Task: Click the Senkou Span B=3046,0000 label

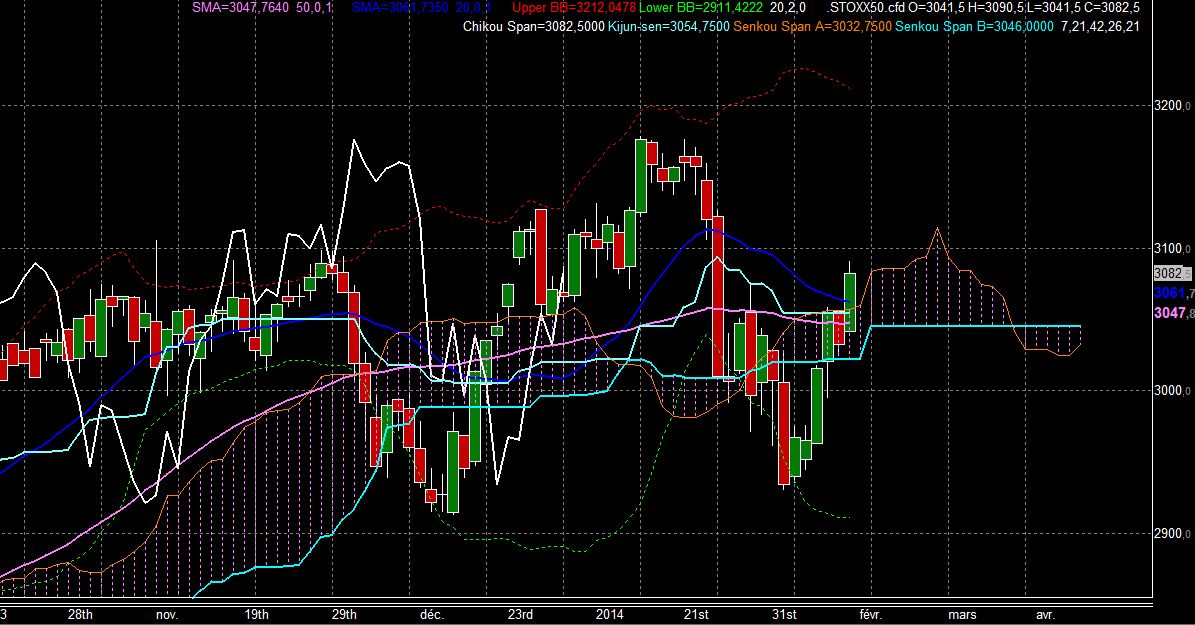Action: coord(975,27)
